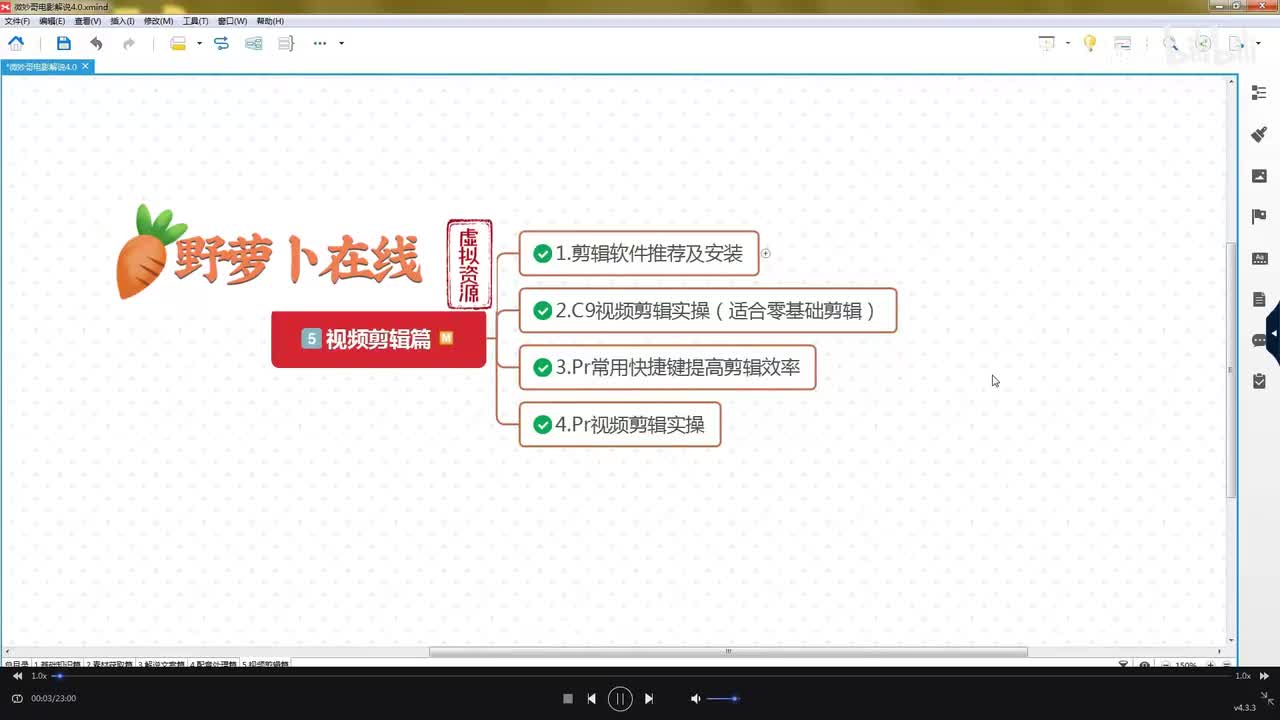Insert a new topic from the toolbar

point(178,43)
